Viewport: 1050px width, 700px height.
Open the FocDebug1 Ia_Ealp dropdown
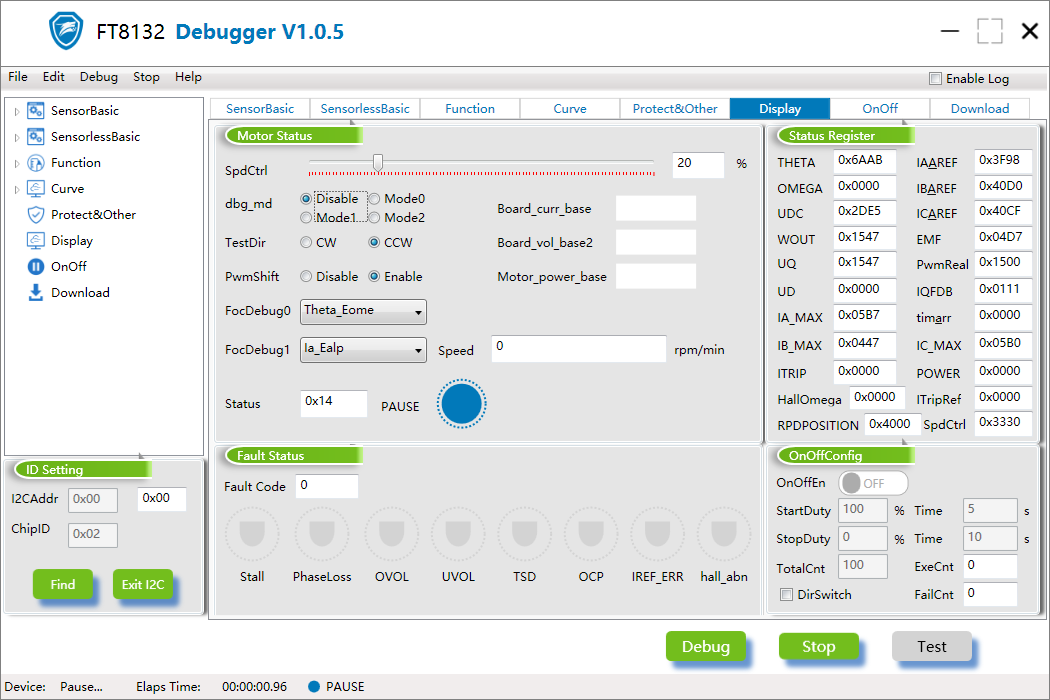pyautogui.click(x=363, y=350)
